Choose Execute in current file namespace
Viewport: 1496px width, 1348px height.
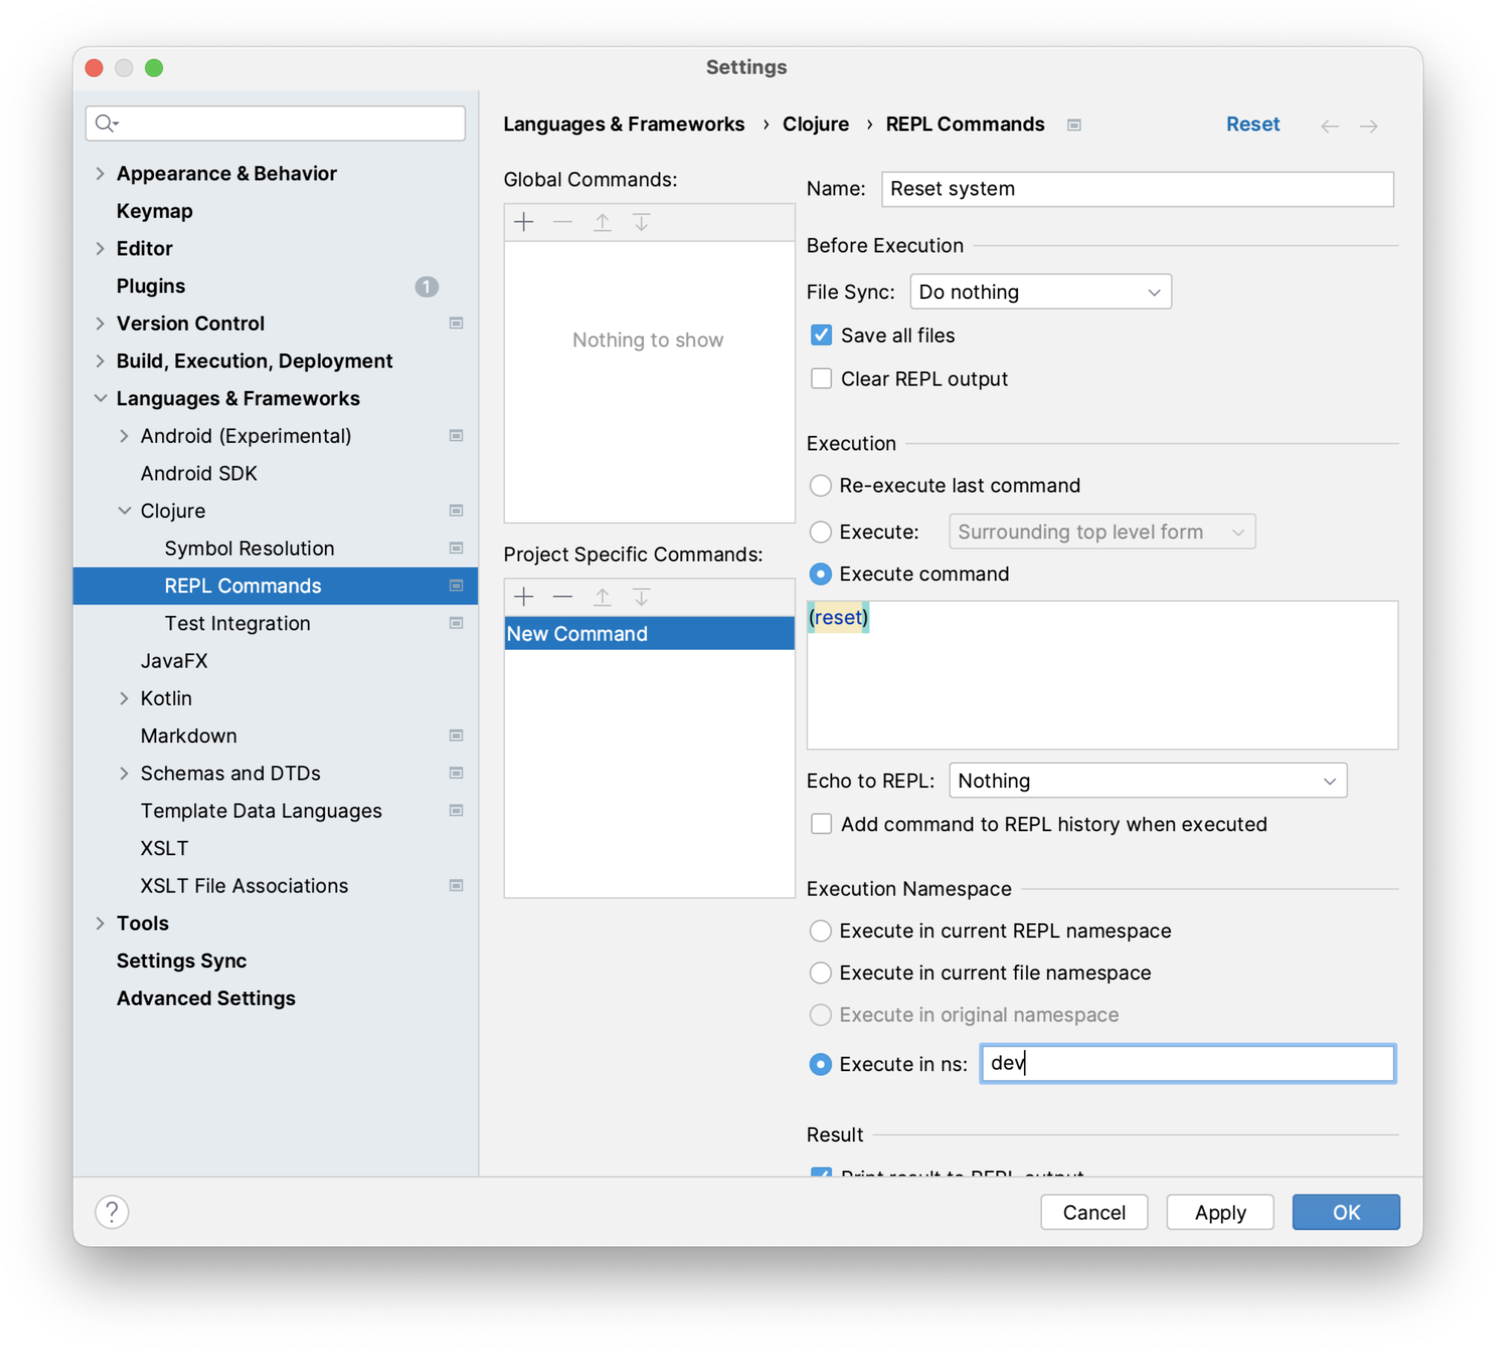coord(820,973)
